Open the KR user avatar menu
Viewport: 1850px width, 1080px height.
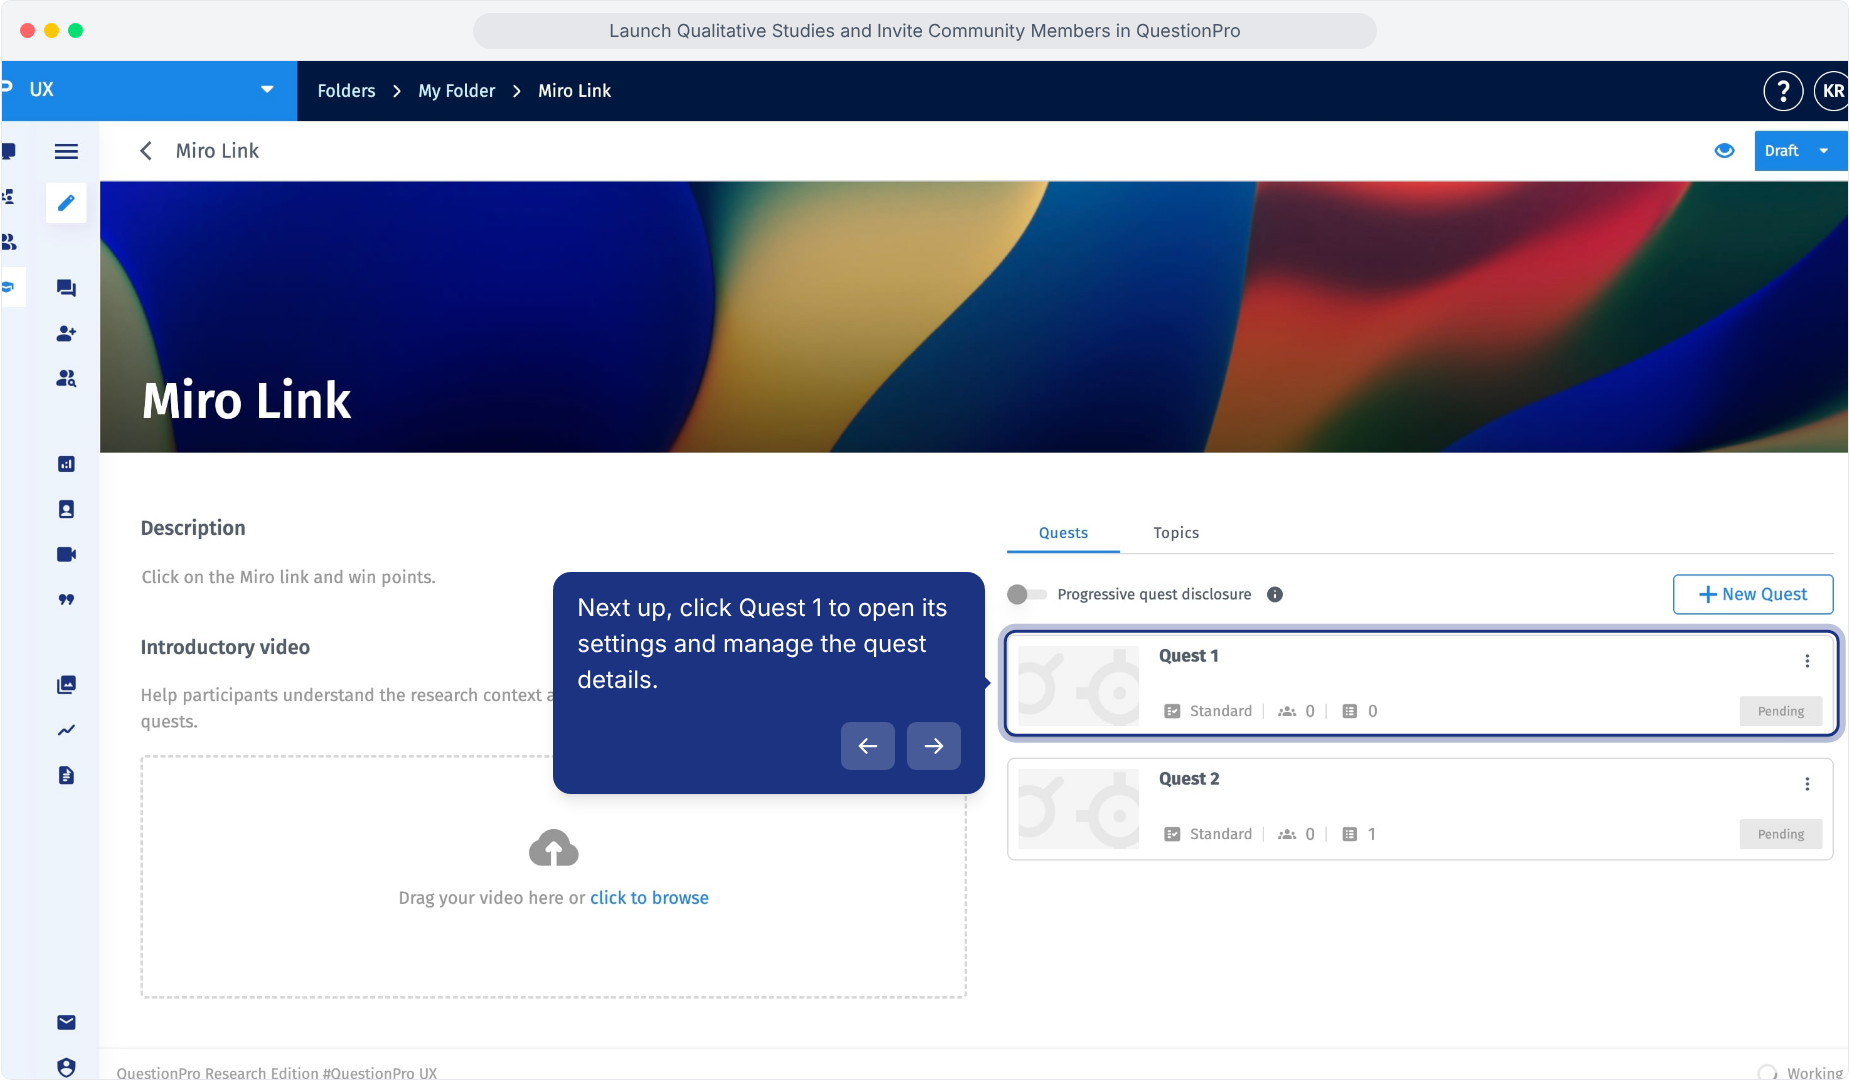tap(1832, 91)
